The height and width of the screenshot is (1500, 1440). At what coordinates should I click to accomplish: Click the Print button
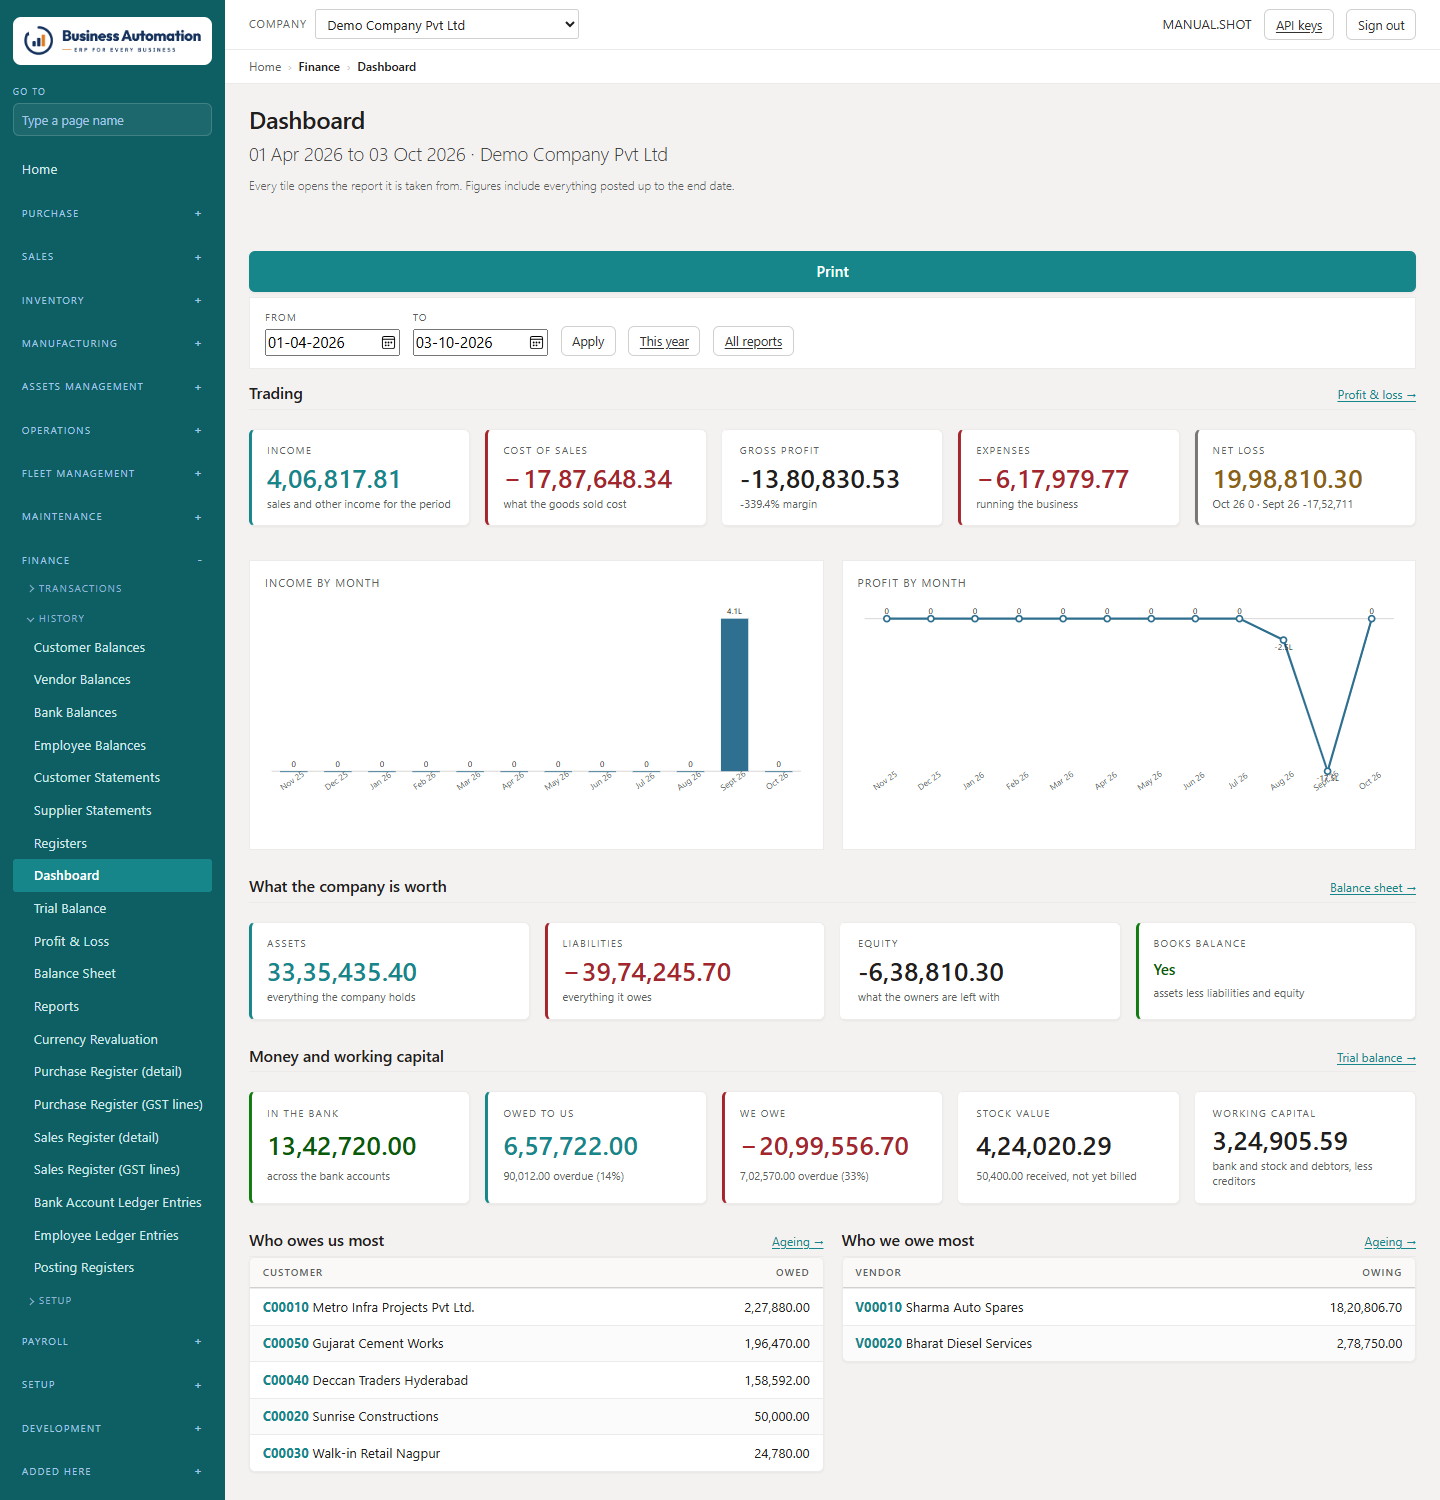[832, 272]
